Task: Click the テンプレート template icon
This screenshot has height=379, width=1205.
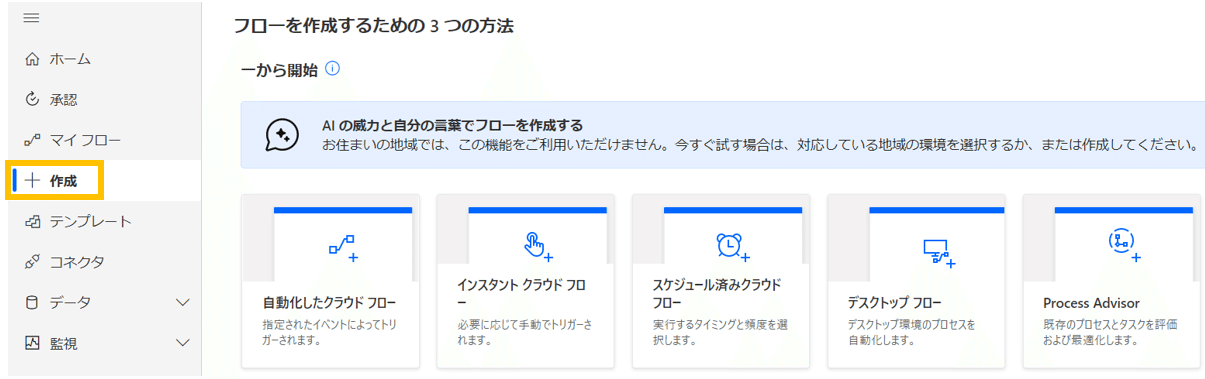Action: [x=32, y=221]
